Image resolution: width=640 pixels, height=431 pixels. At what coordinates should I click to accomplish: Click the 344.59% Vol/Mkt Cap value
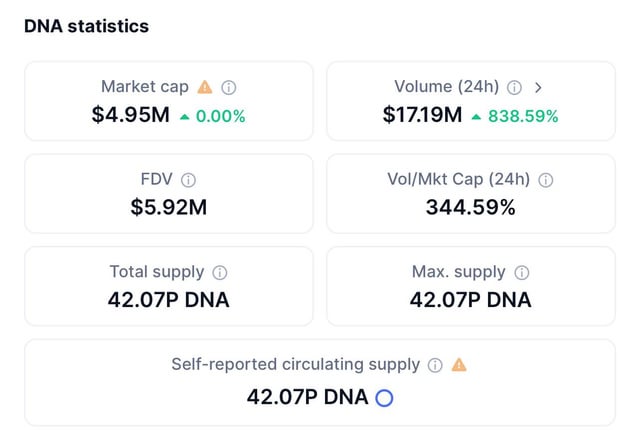[x=471, y=208]
